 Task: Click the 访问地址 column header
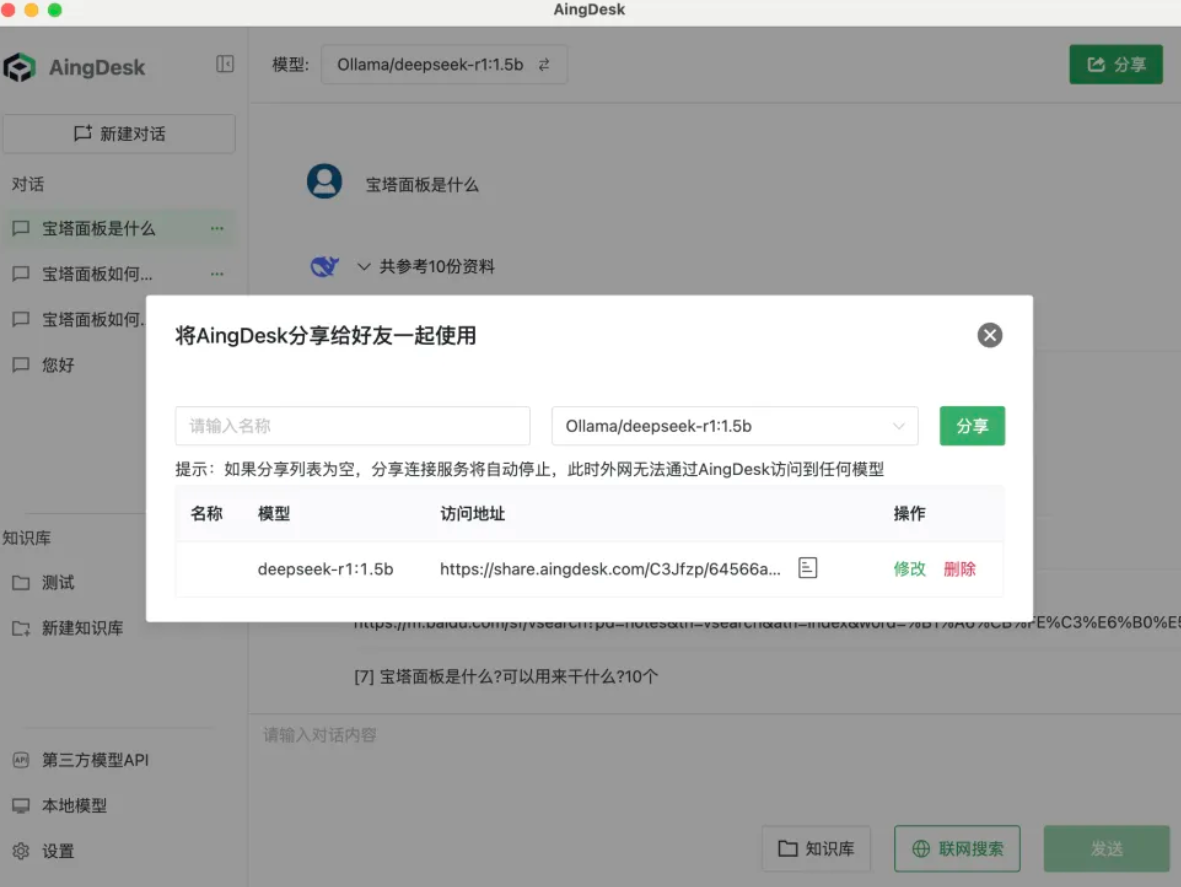472,514
